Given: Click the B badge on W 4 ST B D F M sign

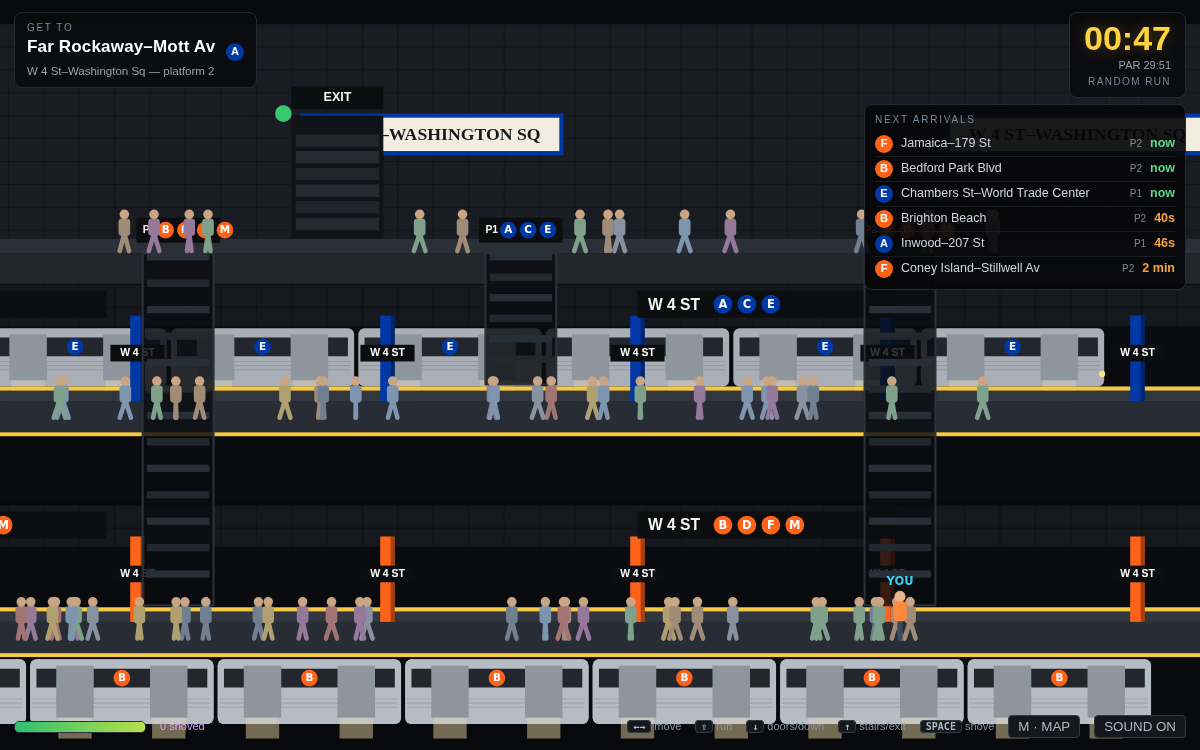Looking at the screenshot, I should (723, 525).
